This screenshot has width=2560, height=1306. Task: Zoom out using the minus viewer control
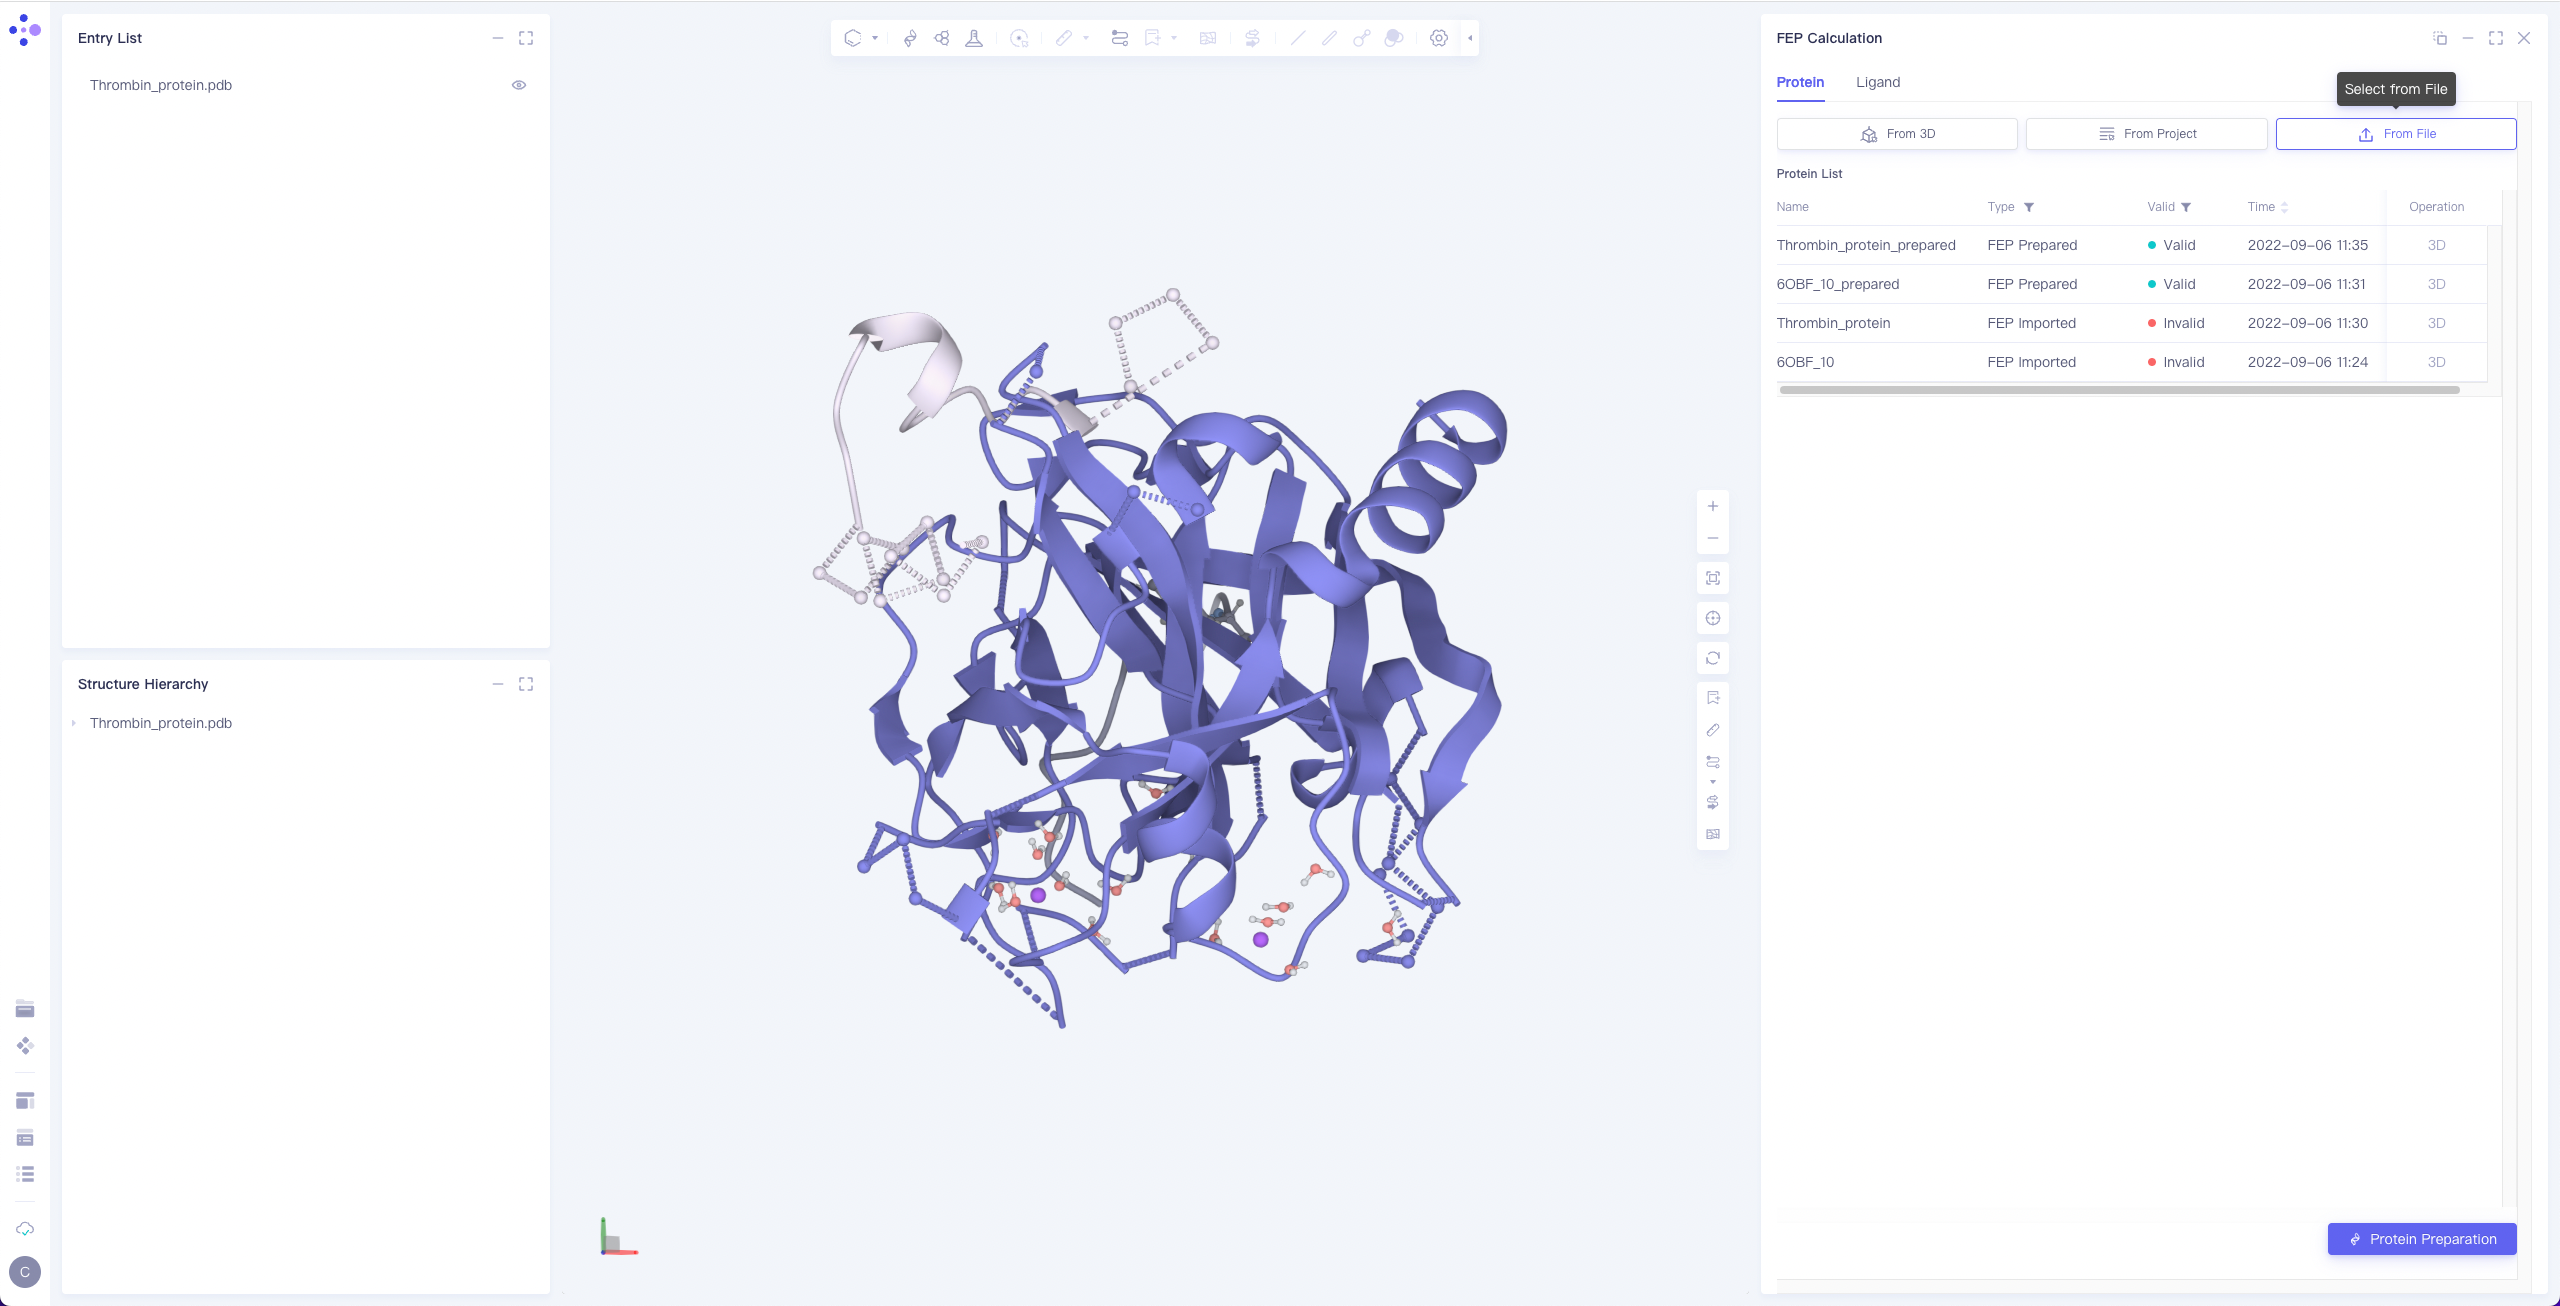click(x=1713, y=538)
